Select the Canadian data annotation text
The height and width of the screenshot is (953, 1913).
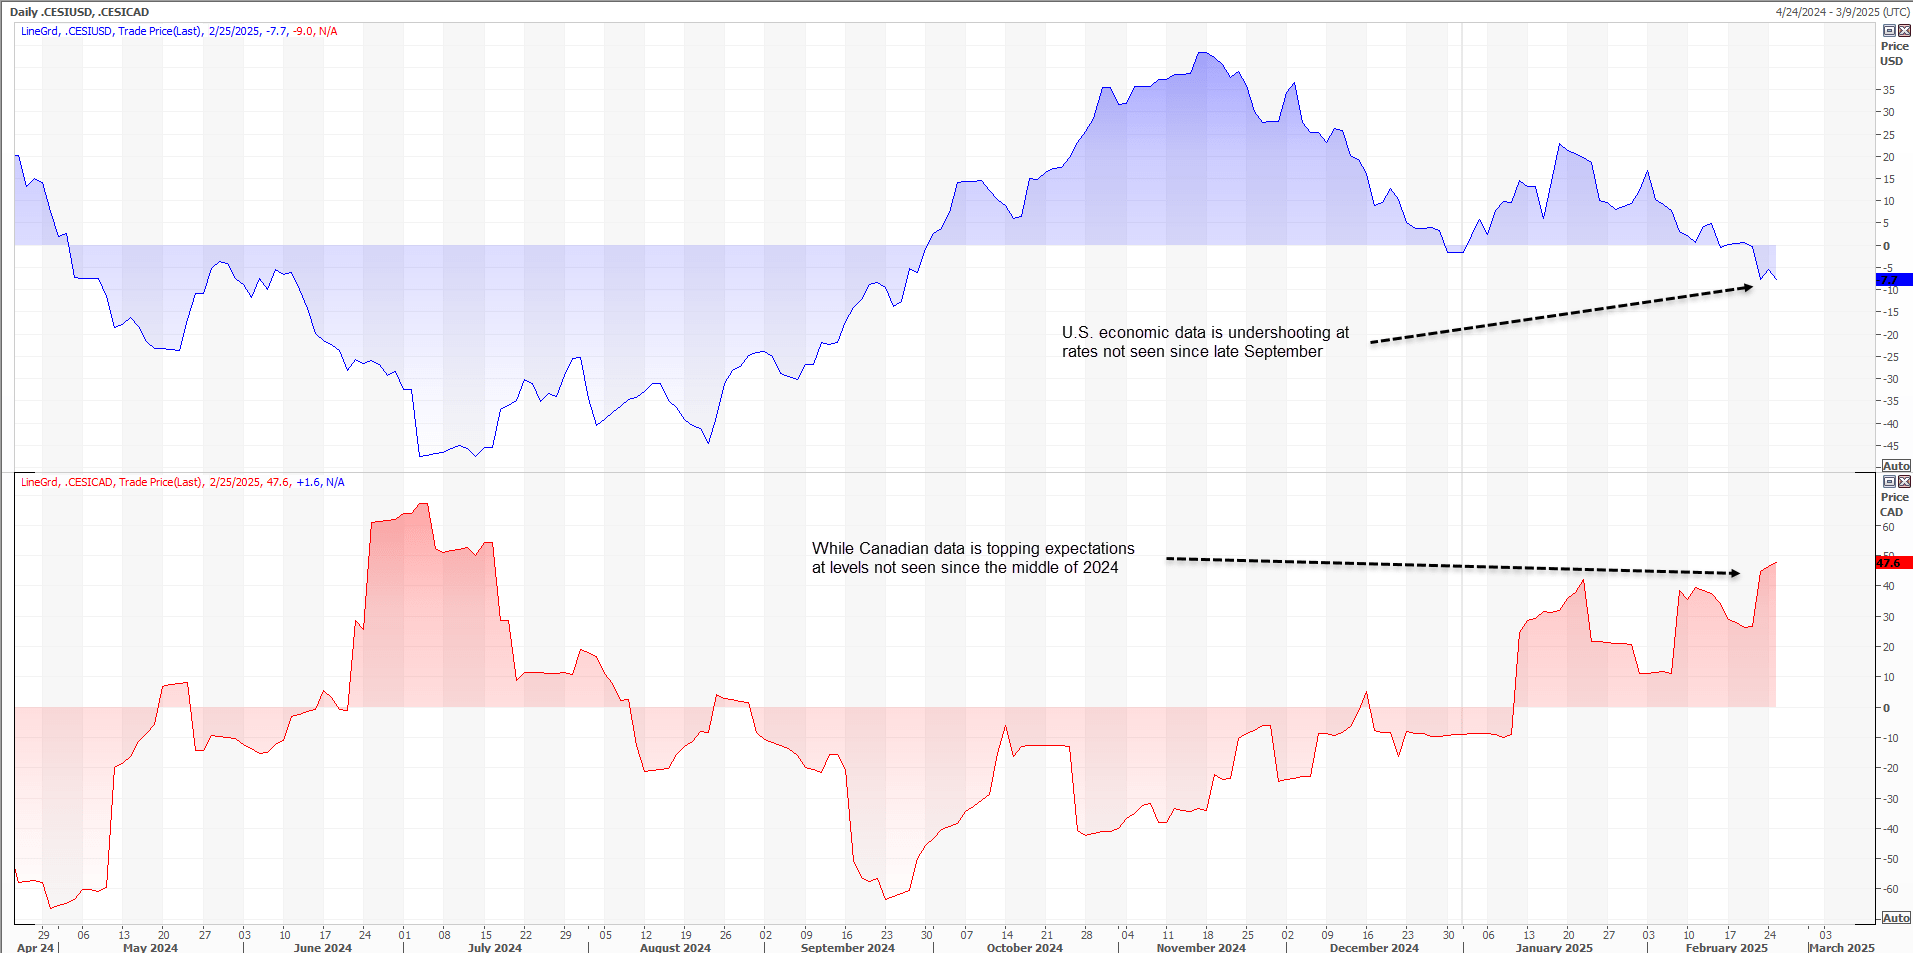coord(973,558)
